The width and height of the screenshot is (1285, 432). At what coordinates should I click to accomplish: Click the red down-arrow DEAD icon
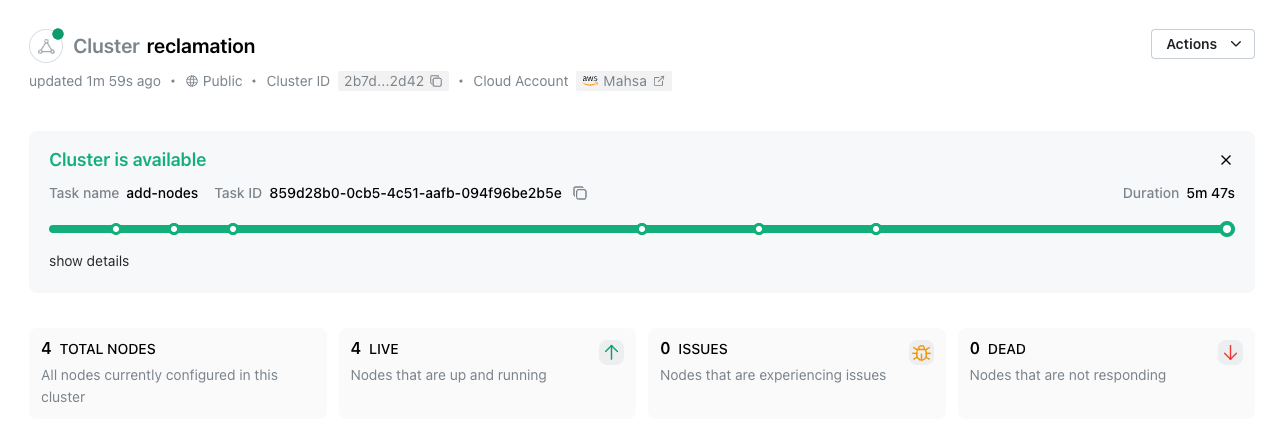tap(1230, 352)
